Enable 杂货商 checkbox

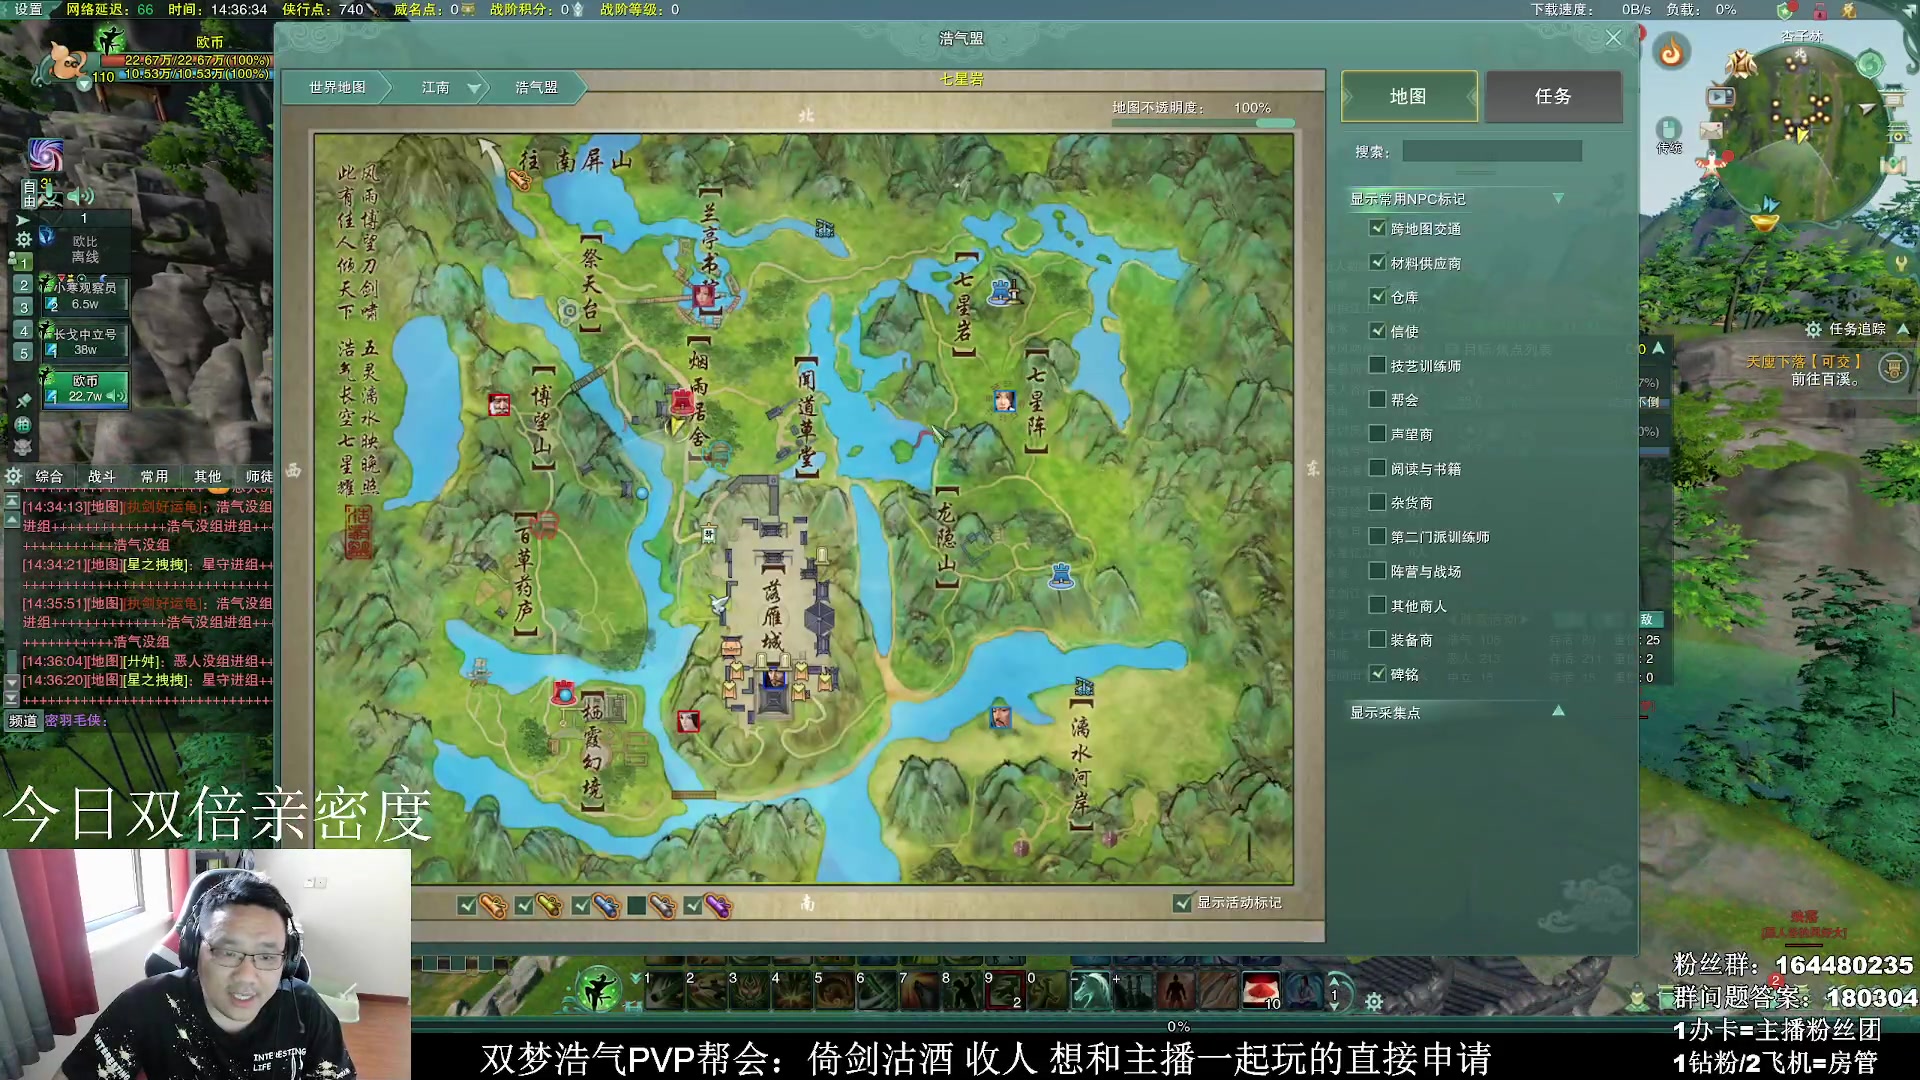coord(1378,502)
